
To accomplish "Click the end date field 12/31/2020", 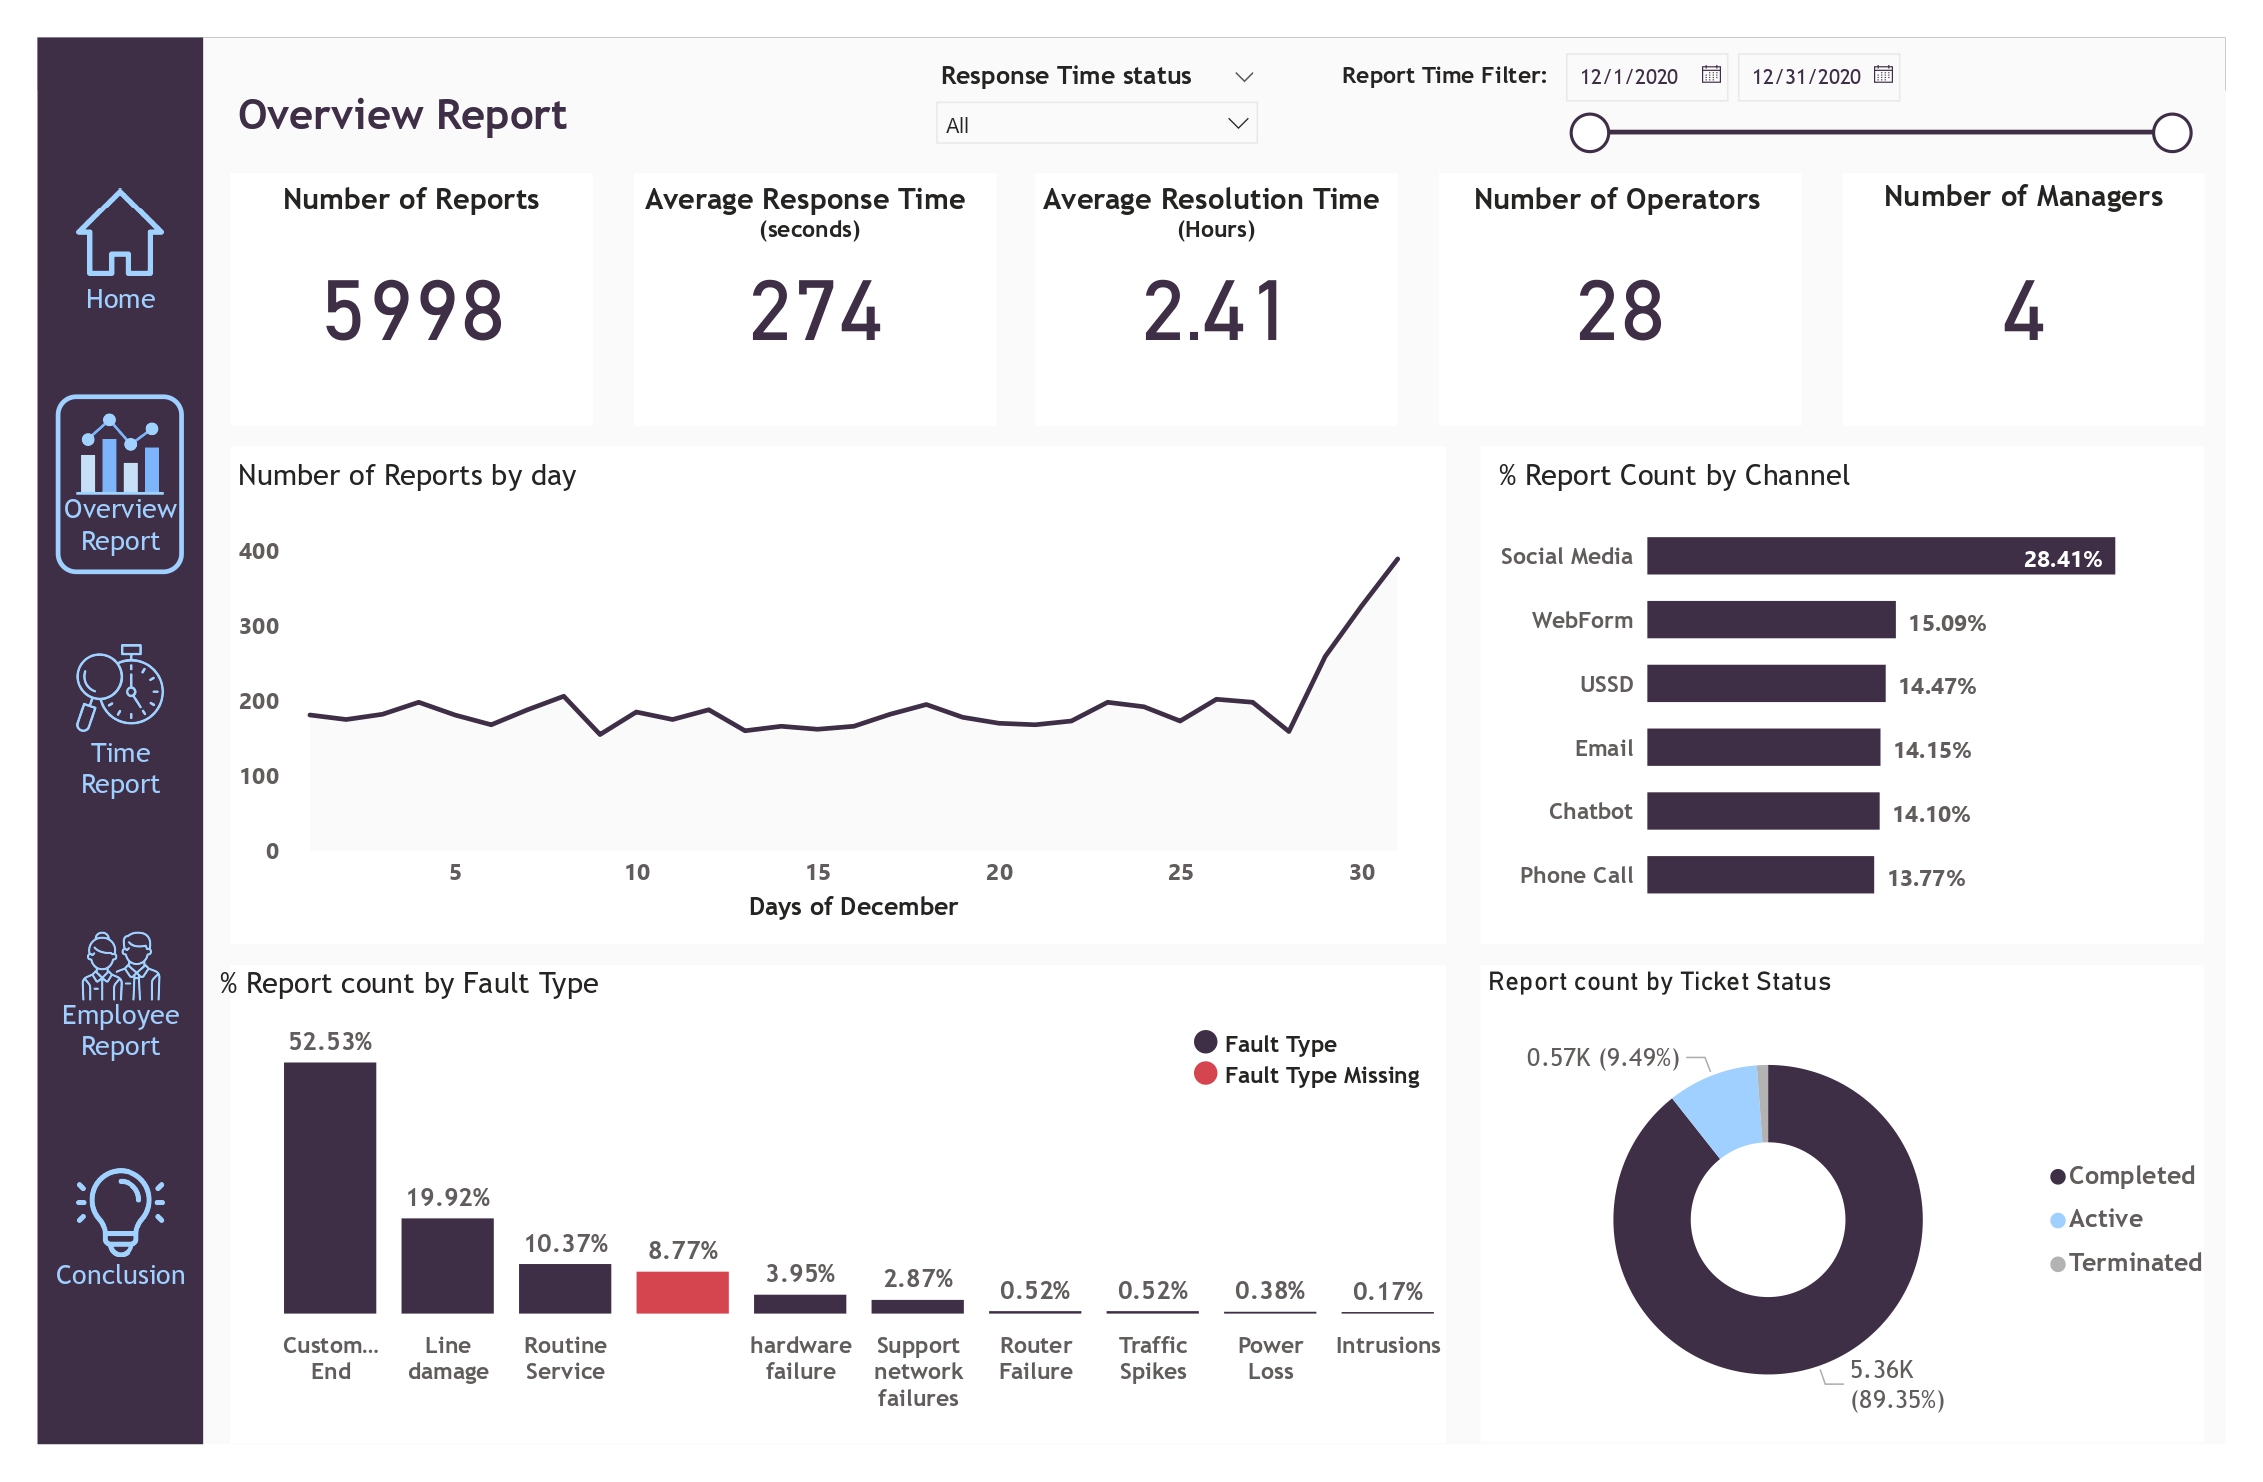I will point(1805,77).
